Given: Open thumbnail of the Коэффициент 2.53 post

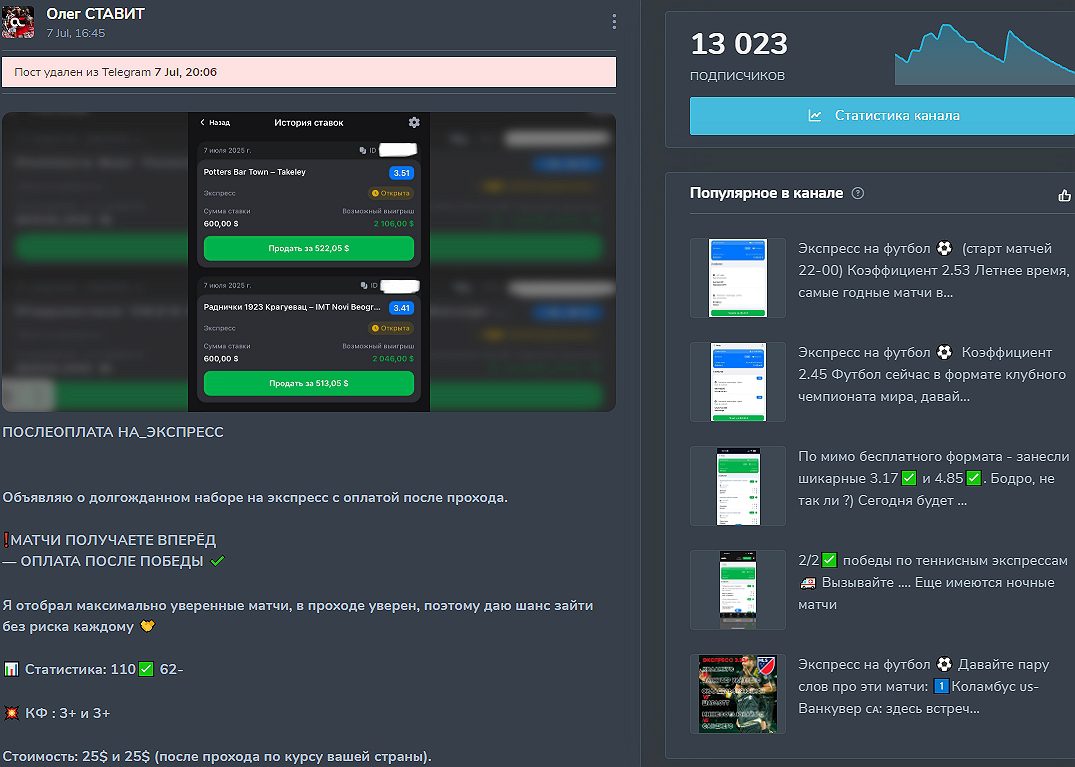Looking at the screenshot, I should pyautogui.click(x=738, y=278).
